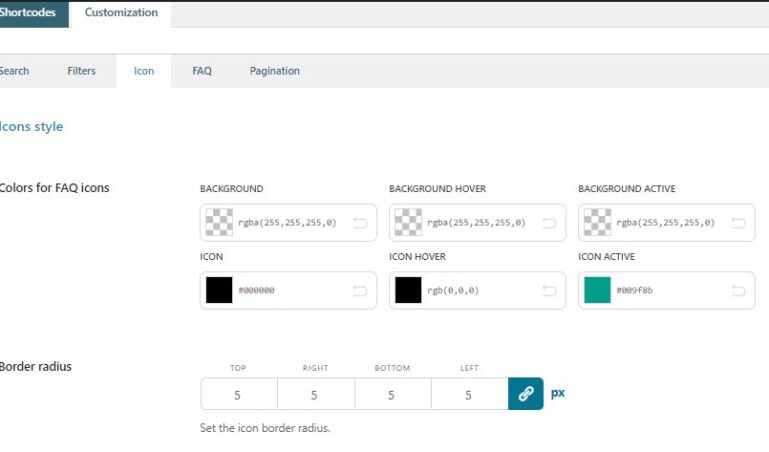Click the Left border radius input
The image size is (769, 452).
(468, 394)
